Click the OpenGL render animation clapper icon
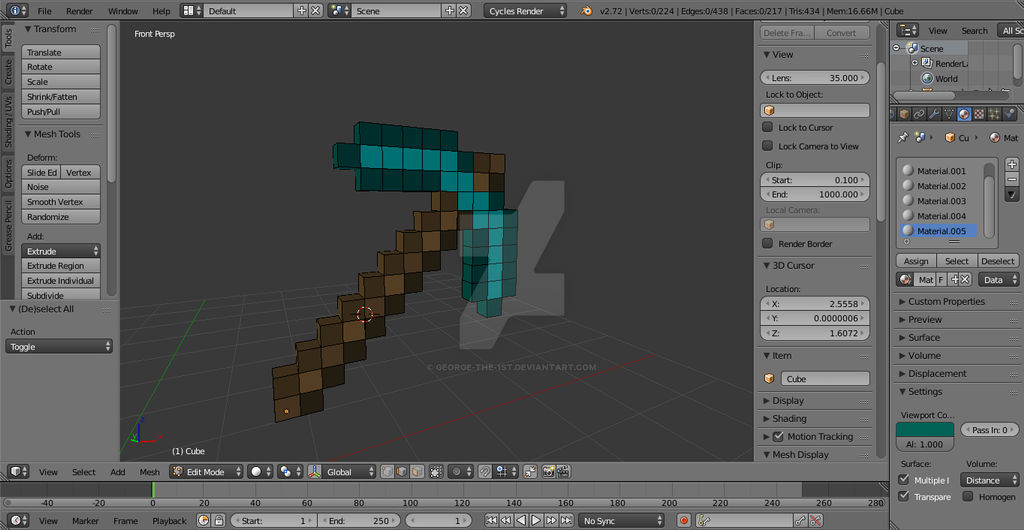The width and height of the screenshot is (1024, 530). (x=563, y=471)
